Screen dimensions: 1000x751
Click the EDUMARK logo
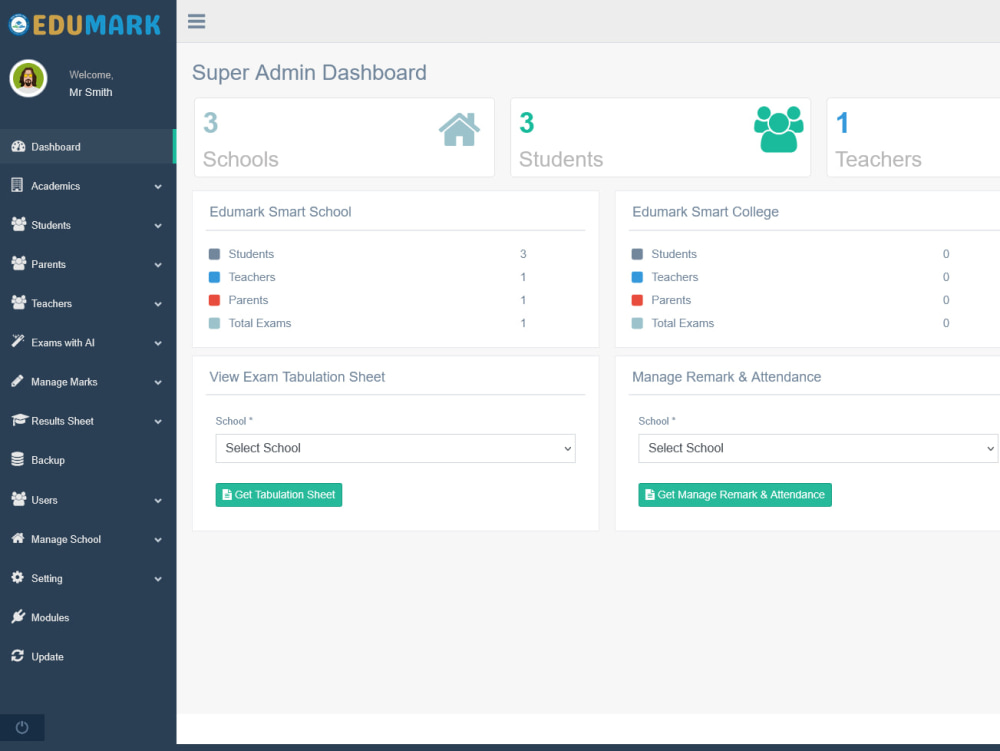84,25
